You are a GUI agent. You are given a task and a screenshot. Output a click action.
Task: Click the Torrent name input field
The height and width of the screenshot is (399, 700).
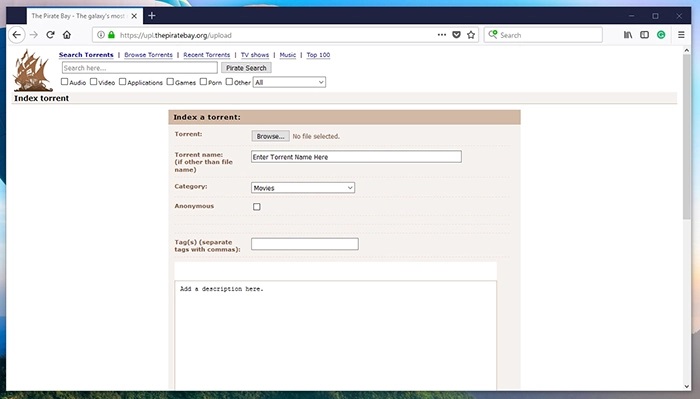[x=356, y=157]
